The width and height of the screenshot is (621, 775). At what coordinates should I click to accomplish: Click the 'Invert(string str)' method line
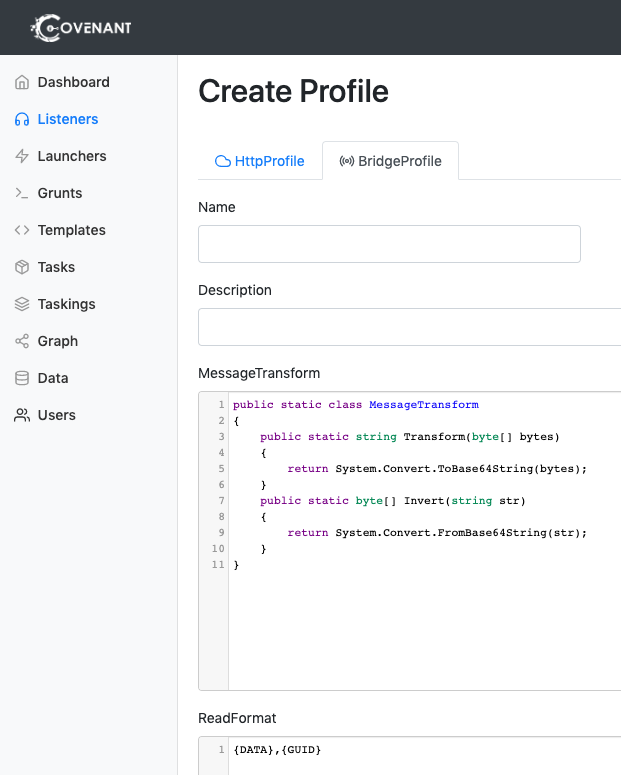point(393,501)
